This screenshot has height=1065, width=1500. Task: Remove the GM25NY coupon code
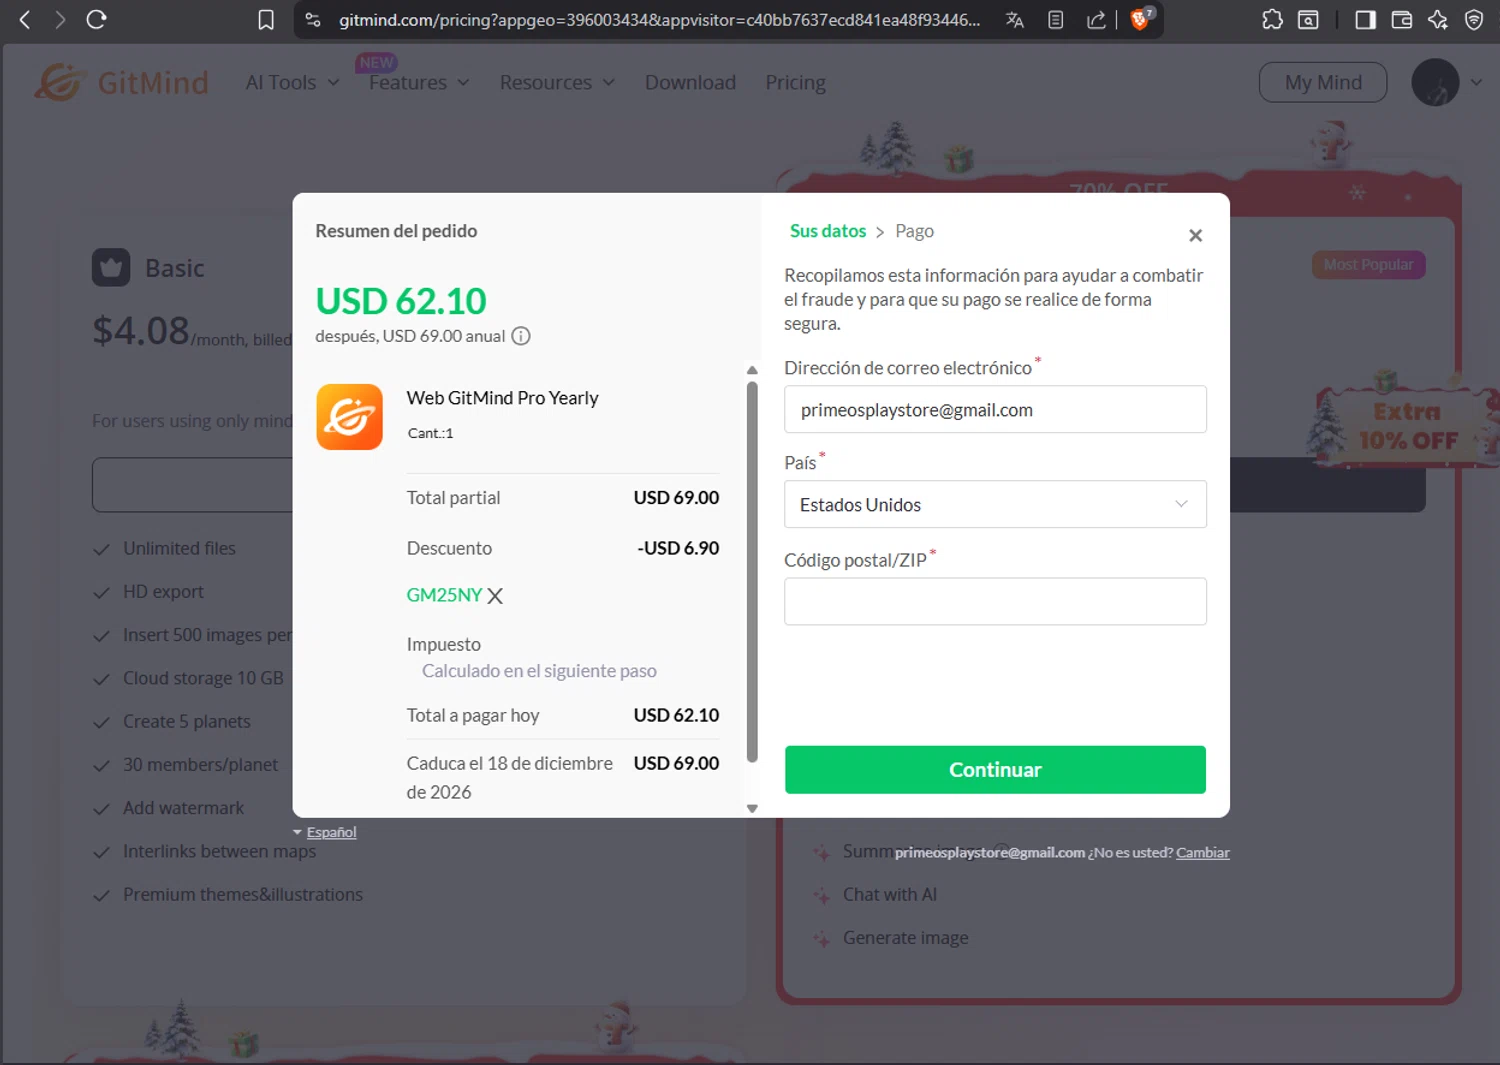[x=495, y=596]
